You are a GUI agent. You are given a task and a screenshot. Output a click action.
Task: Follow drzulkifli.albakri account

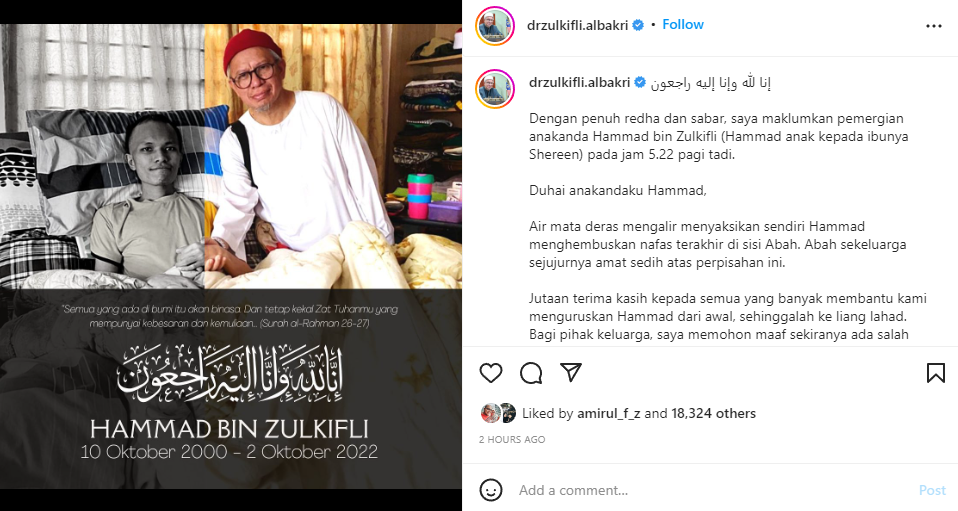683,24
